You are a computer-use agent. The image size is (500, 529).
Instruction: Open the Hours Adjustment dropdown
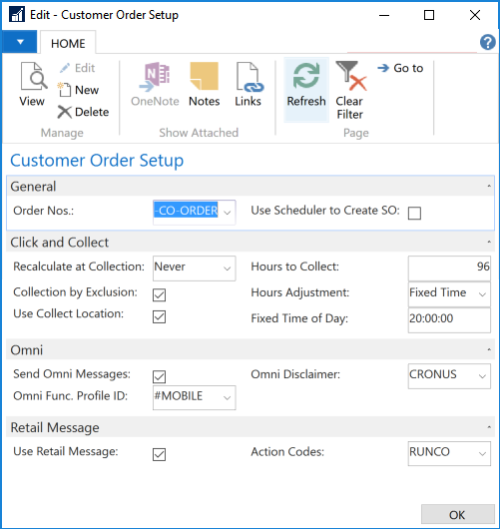(x=482, y=294)
